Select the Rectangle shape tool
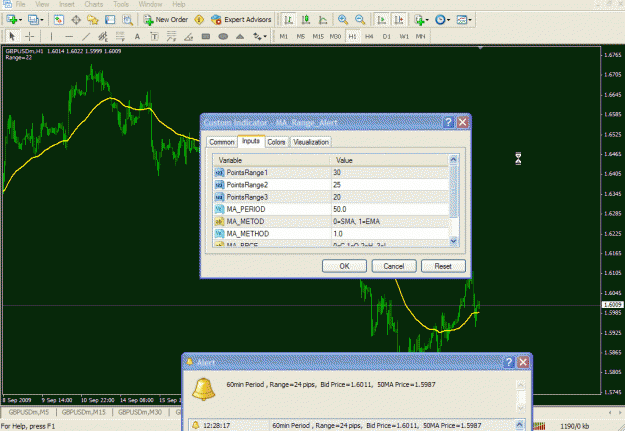This screenshot has height=431, width=625. [x=206, y=36]
